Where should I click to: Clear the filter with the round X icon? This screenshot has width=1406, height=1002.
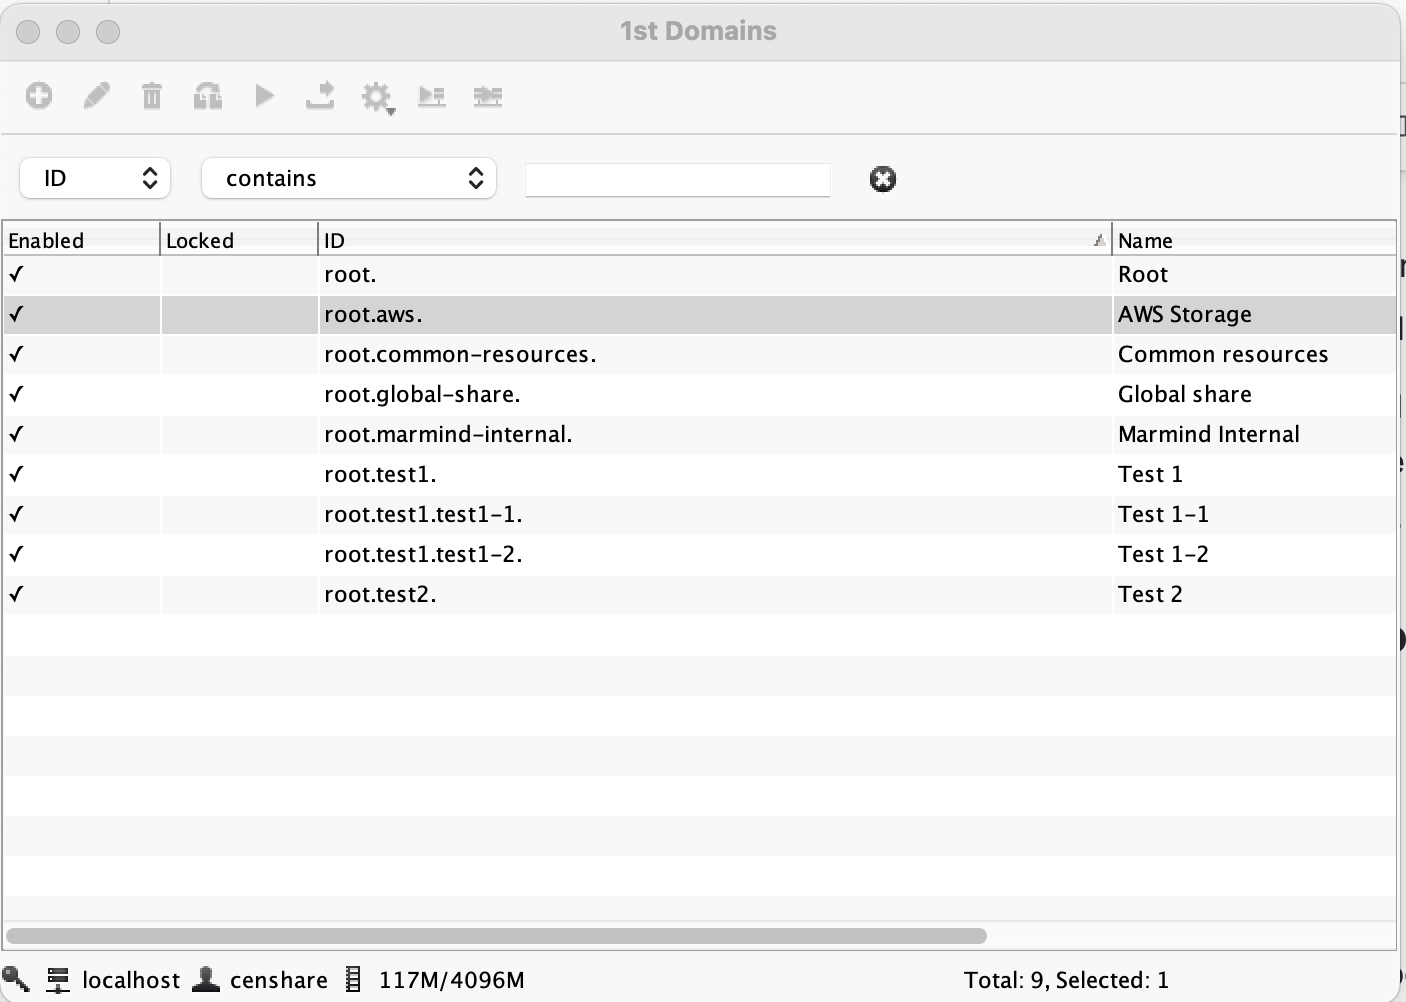883,179
